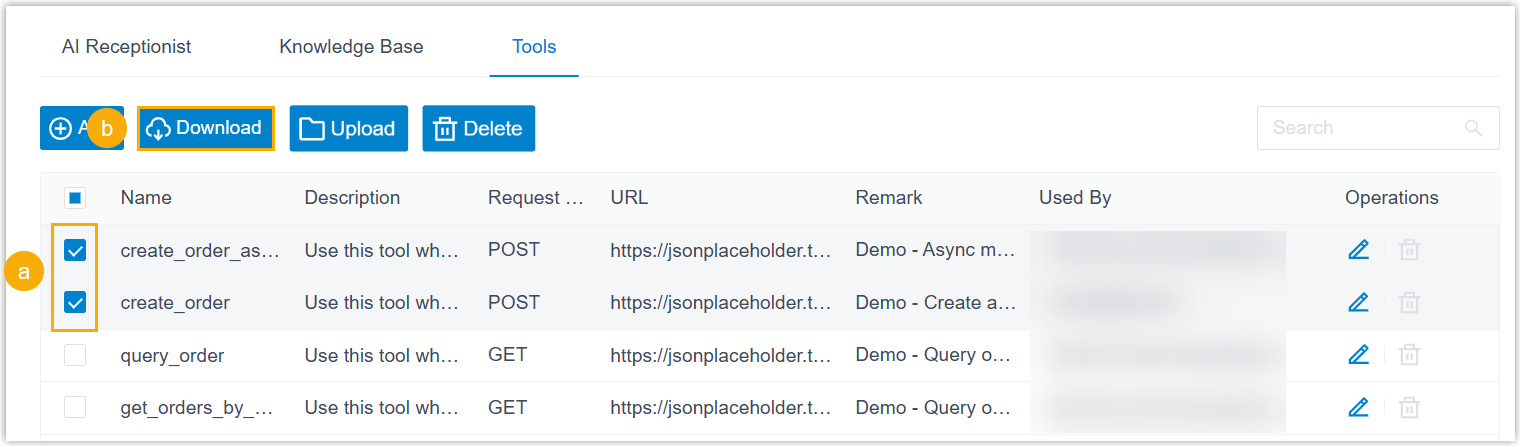Focus the Search input field
The height and width of the screenshot is (447, 1521).
(x=1378, y=128)
